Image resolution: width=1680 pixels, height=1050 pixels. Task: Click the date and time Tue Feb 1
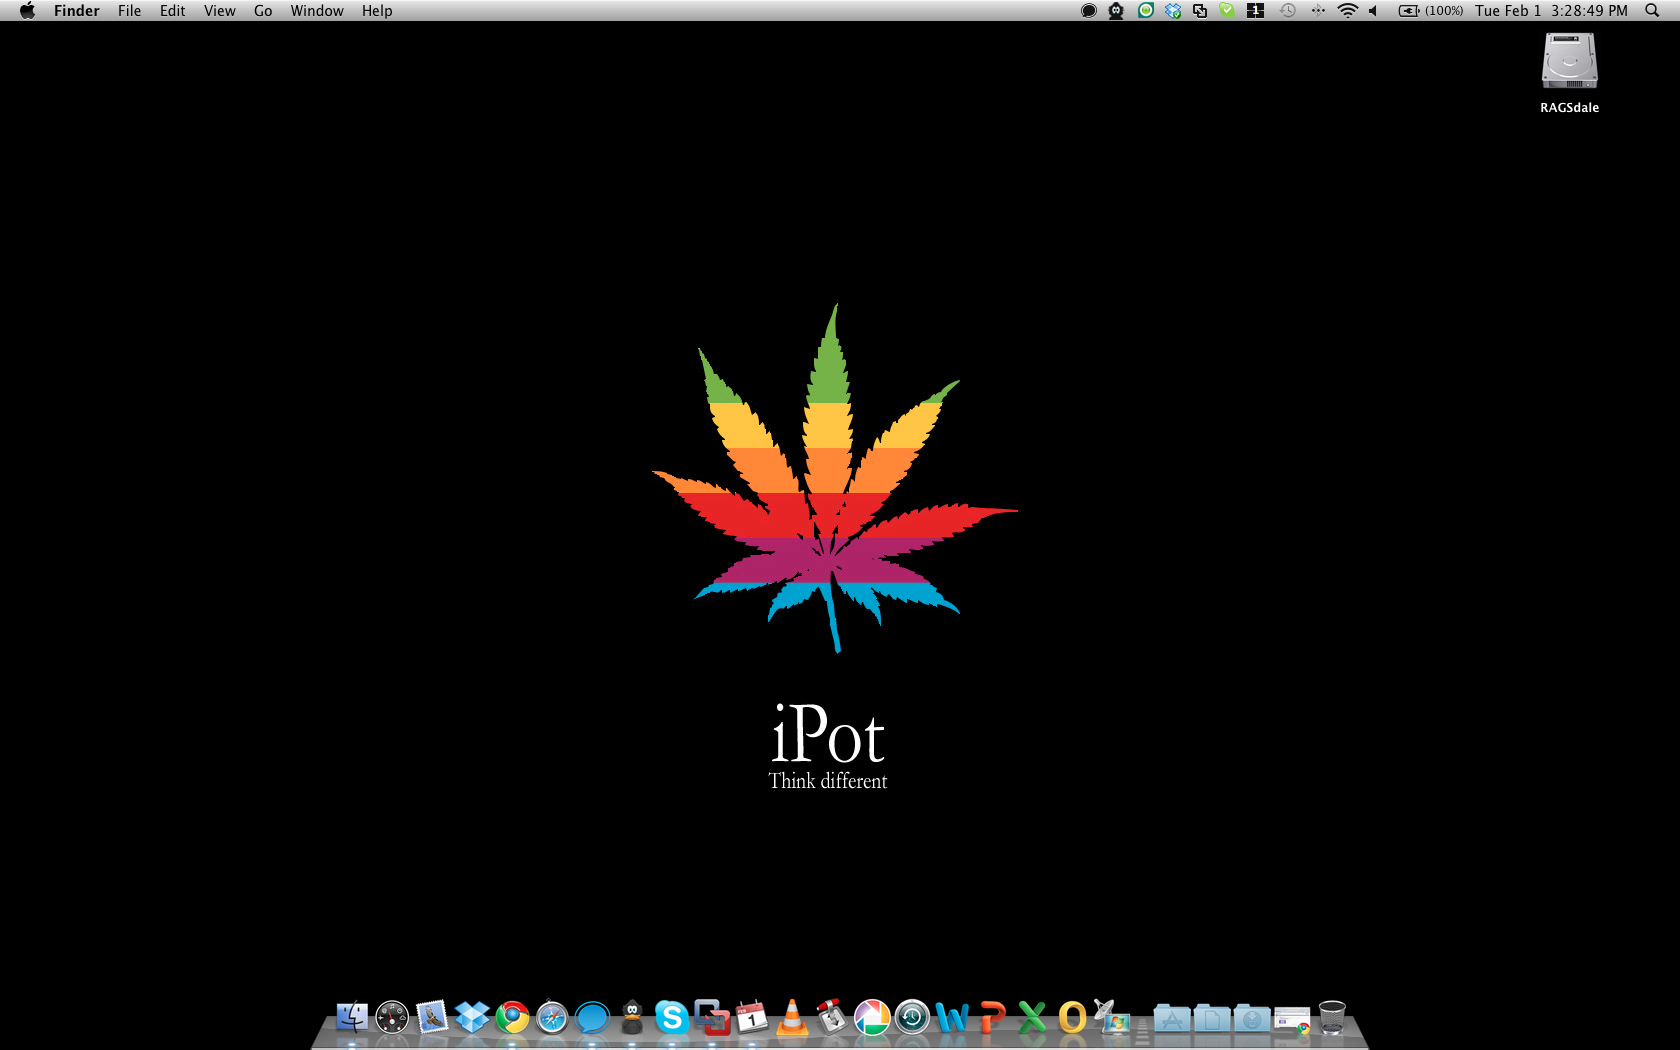pos(1551,10)
